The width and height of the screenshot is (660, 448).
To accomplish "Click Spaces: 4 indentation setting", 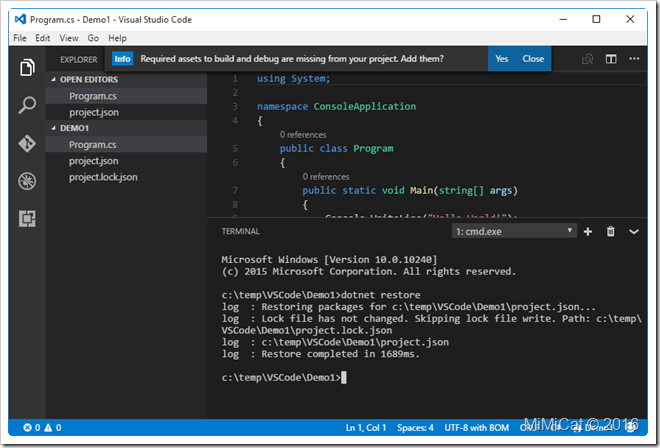I will [415, 428].
